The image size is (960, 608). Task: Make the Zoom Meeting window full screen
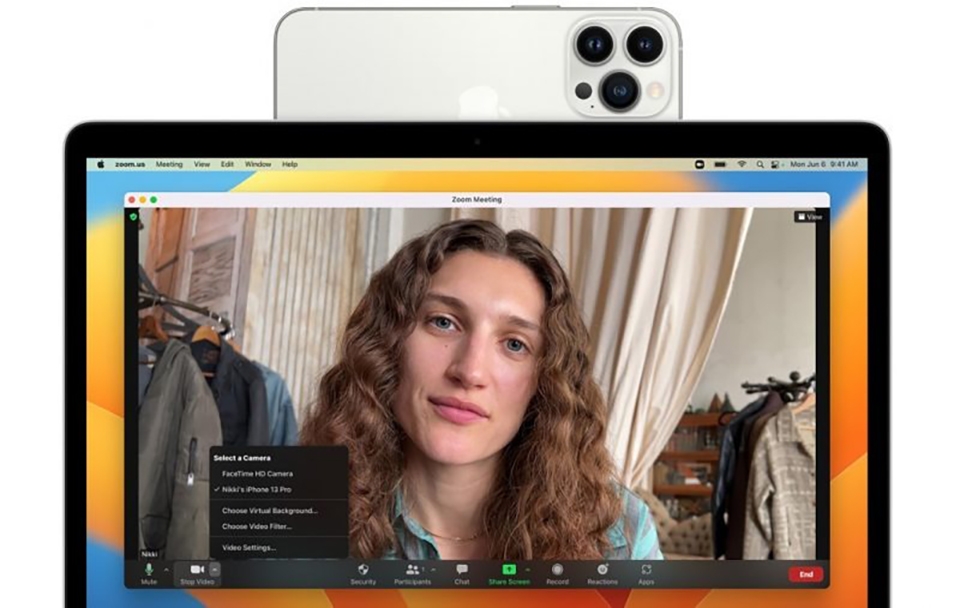click(x=154, y=200)
